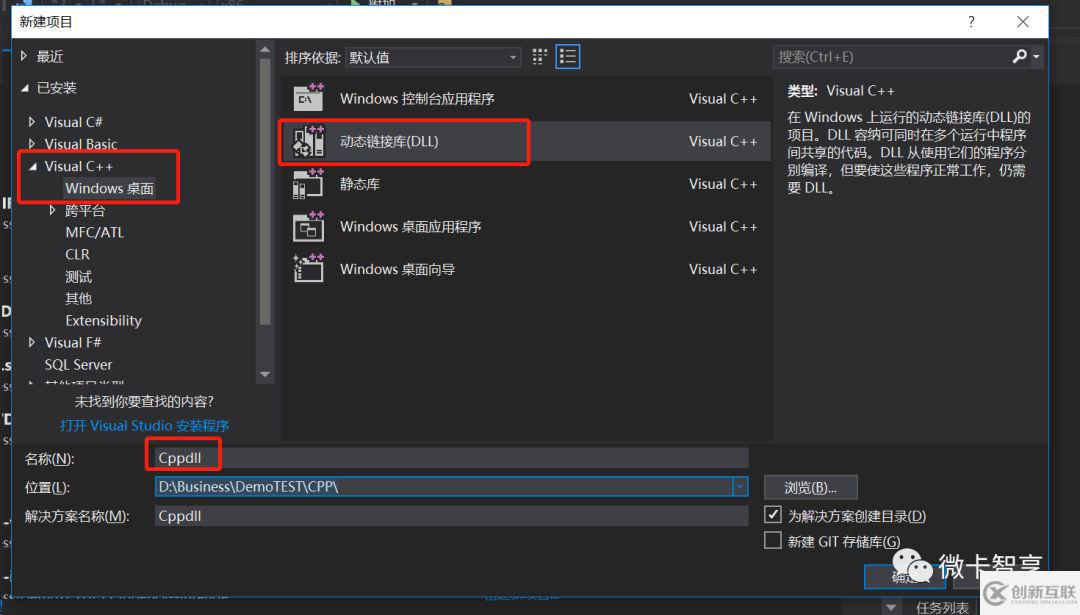Open the 排序依据 sort dropdown
1080x615 pixels.
(433, 57)
